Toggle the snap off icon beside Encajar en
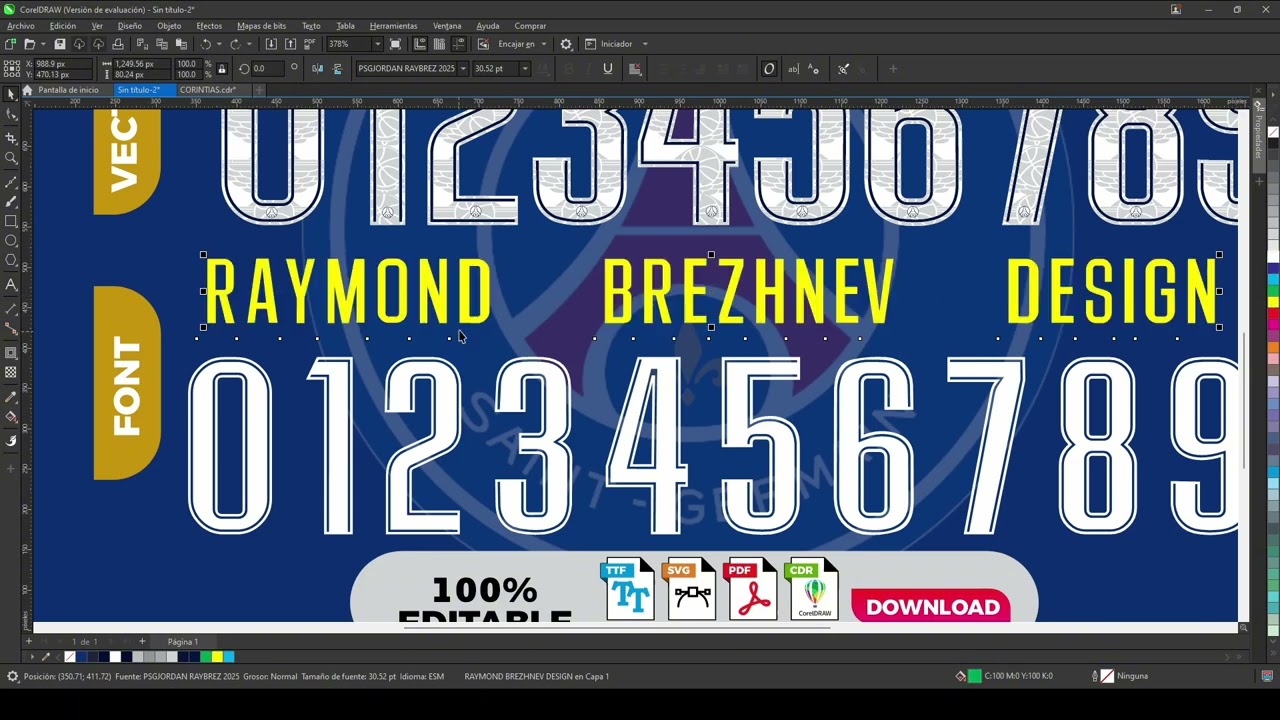 pyautogui.click(x=484, y=44)
